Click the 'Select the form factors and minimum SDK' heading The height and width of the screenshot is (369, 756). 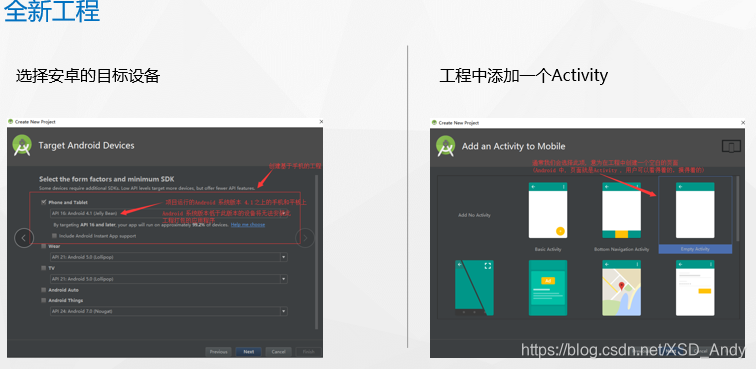107,179
